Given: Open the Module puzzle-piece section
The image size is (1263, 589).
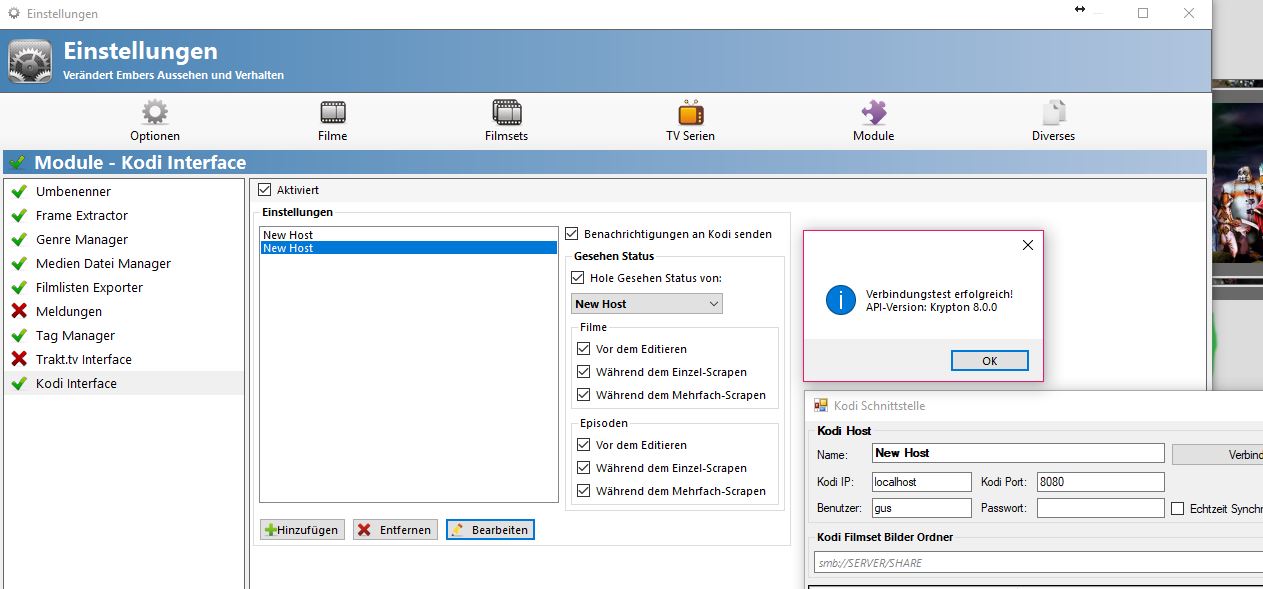Looking at the screenshot, I should tap(874, 121).
